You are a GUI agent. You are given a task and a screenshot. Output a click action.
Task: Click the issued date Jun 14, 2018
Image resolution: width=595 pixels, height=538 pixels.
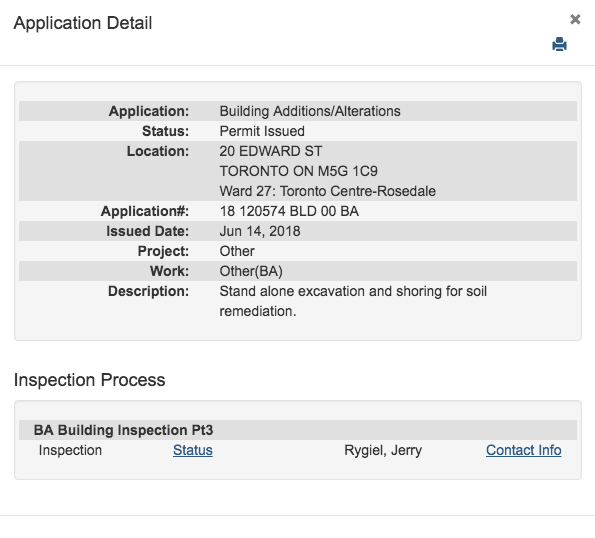pos(260,231)
